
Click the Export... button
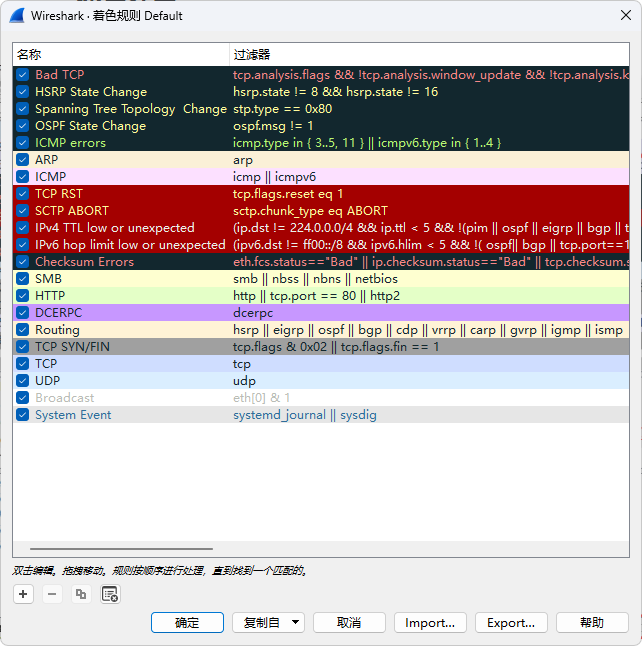511,622
